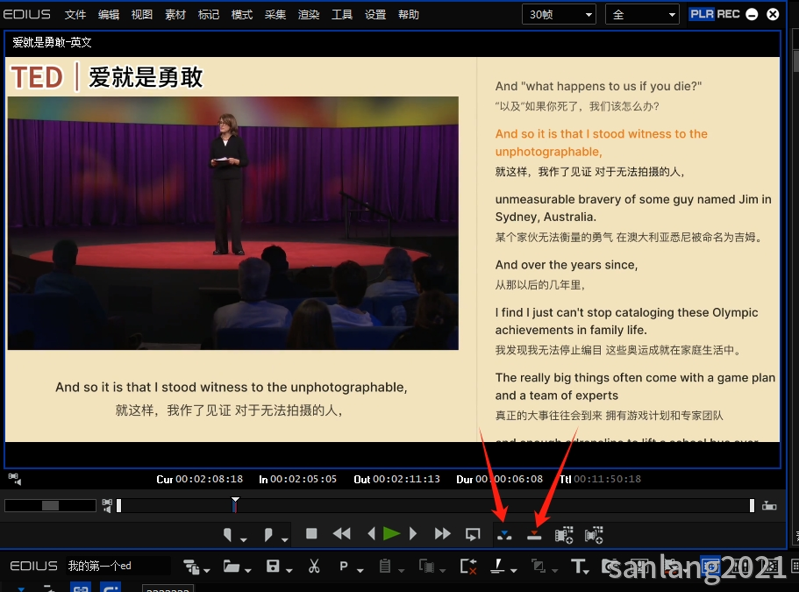
Task: Click Insert to Timeline icon with blue arrow
Action: tap(504, 535)
